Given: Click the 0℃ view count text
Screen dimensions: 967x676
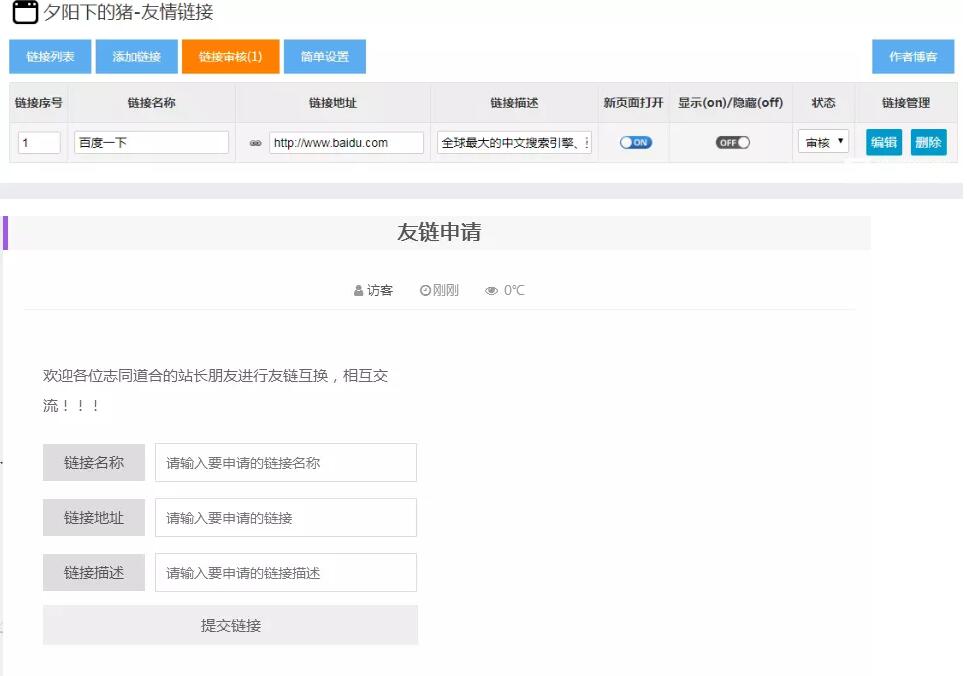Looking at the screenshot, I should pos(514,291).
